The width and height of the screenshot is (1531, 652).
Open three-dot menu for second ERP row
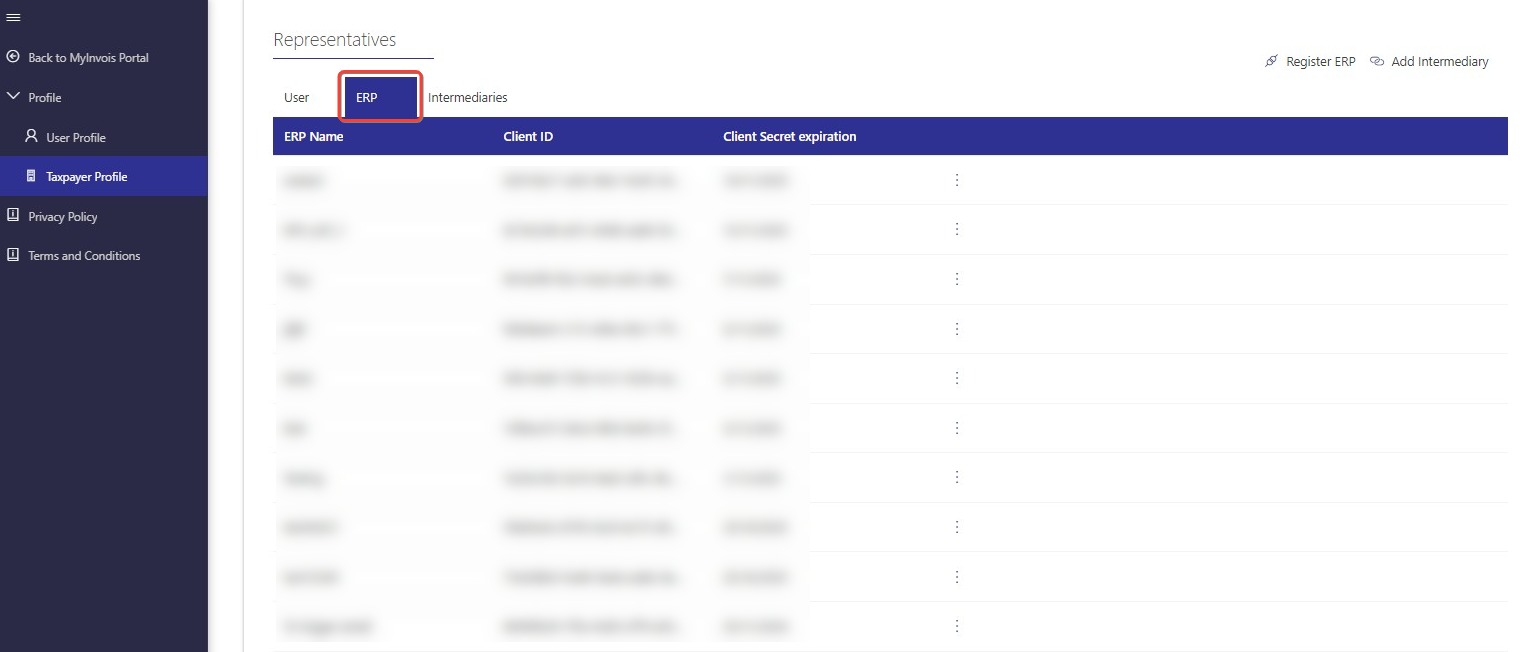956,229
